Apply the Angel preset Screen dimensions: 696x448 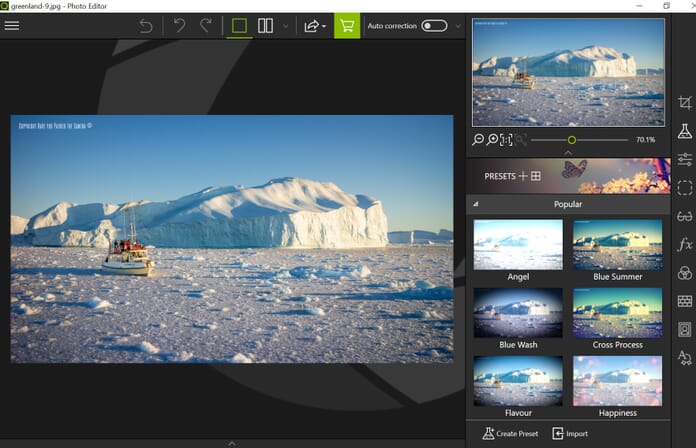518,250
